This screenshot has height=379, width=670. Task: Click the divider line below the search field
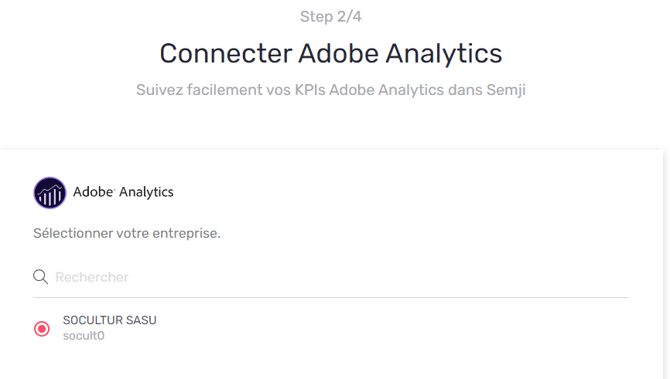tap(331, 297)
